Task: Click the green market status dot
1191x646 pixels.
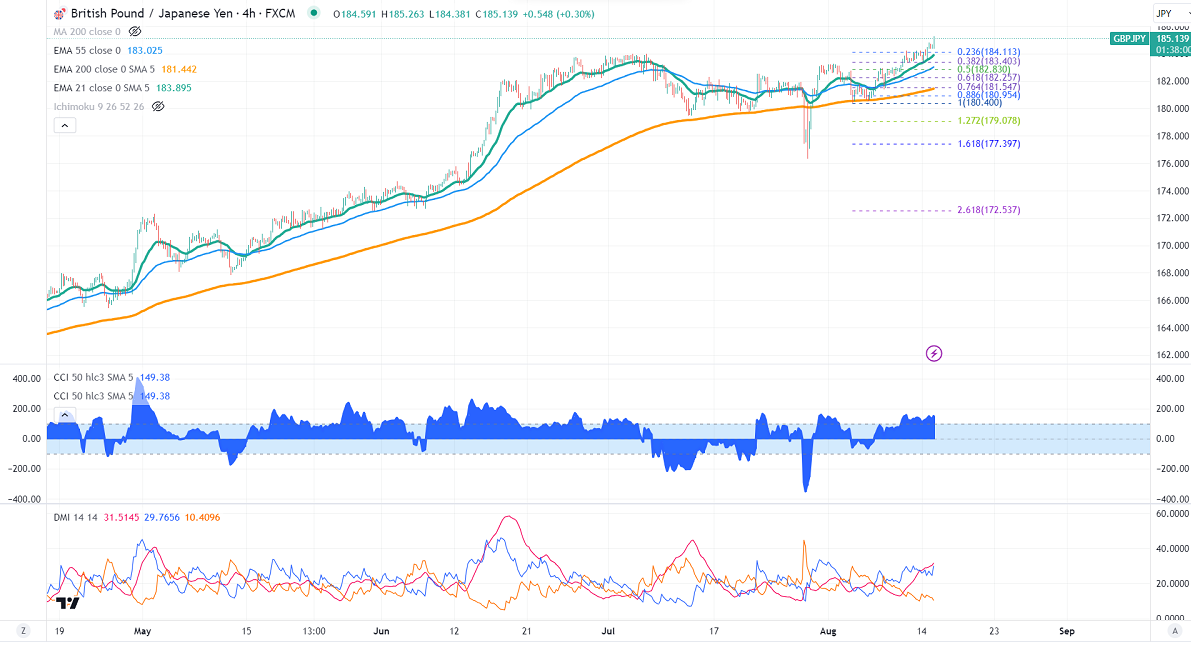Action: pyautogui.click(x=313, y=13)
